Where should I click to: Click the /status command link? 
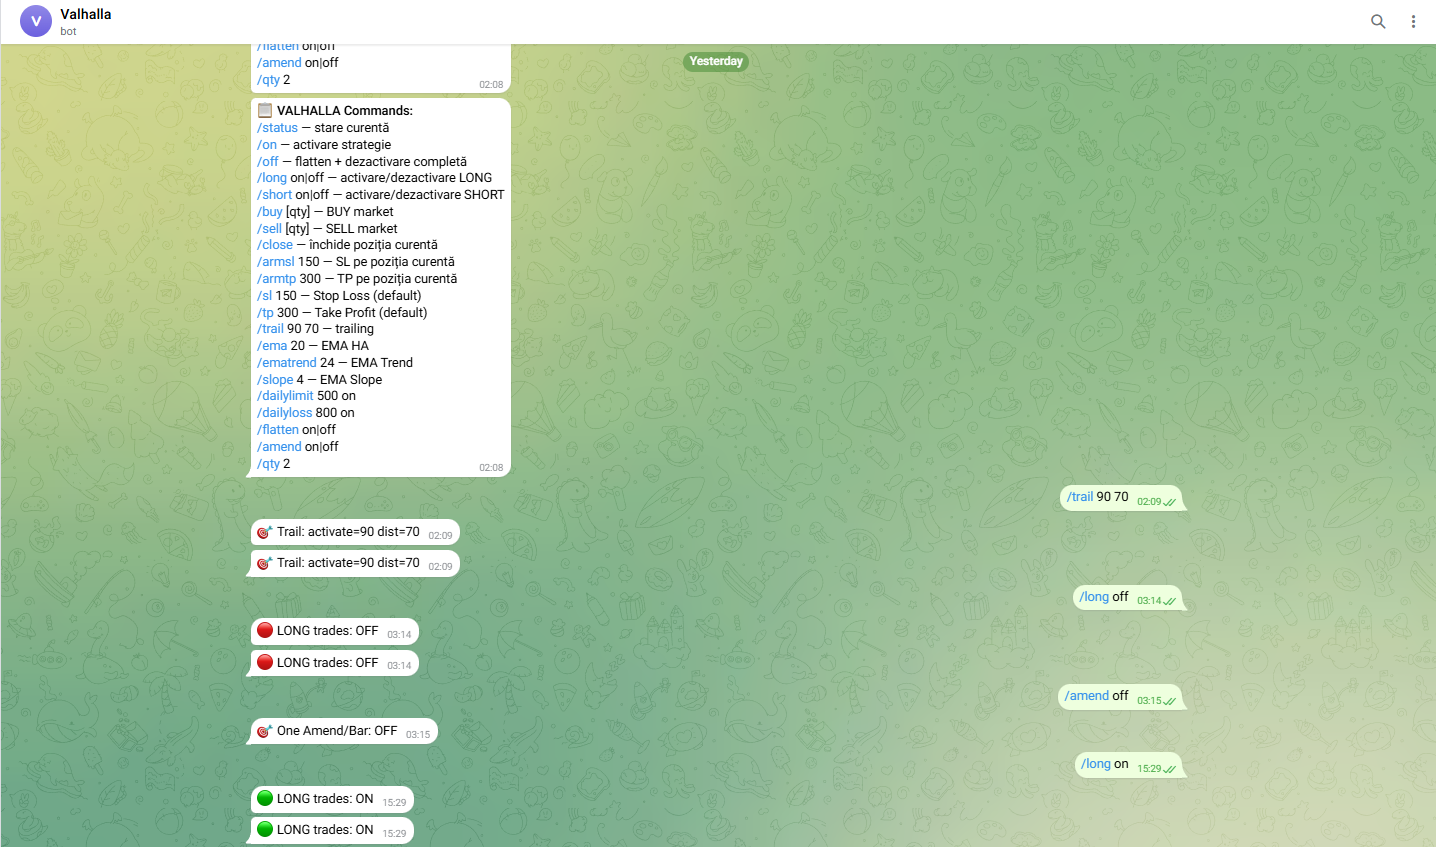pos(277,128)
